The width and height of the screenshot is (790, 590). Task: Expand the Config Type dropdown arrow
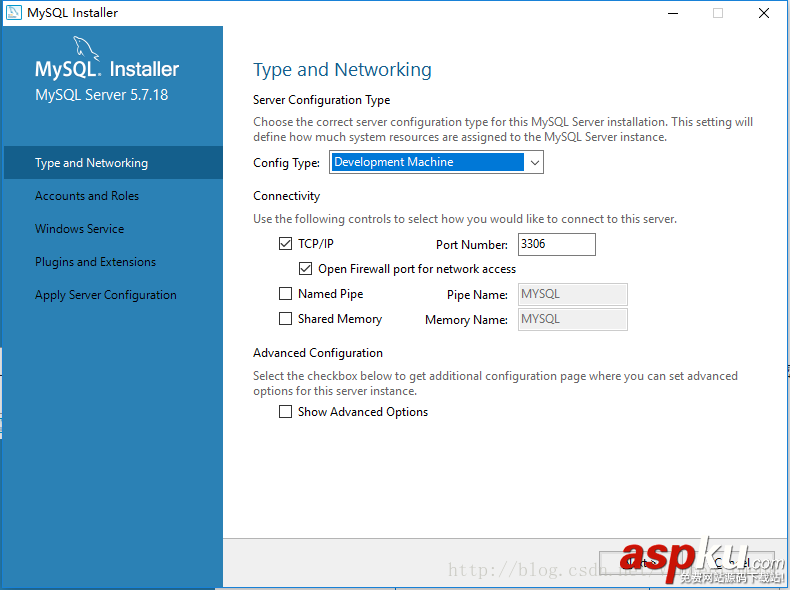(534, 162)
